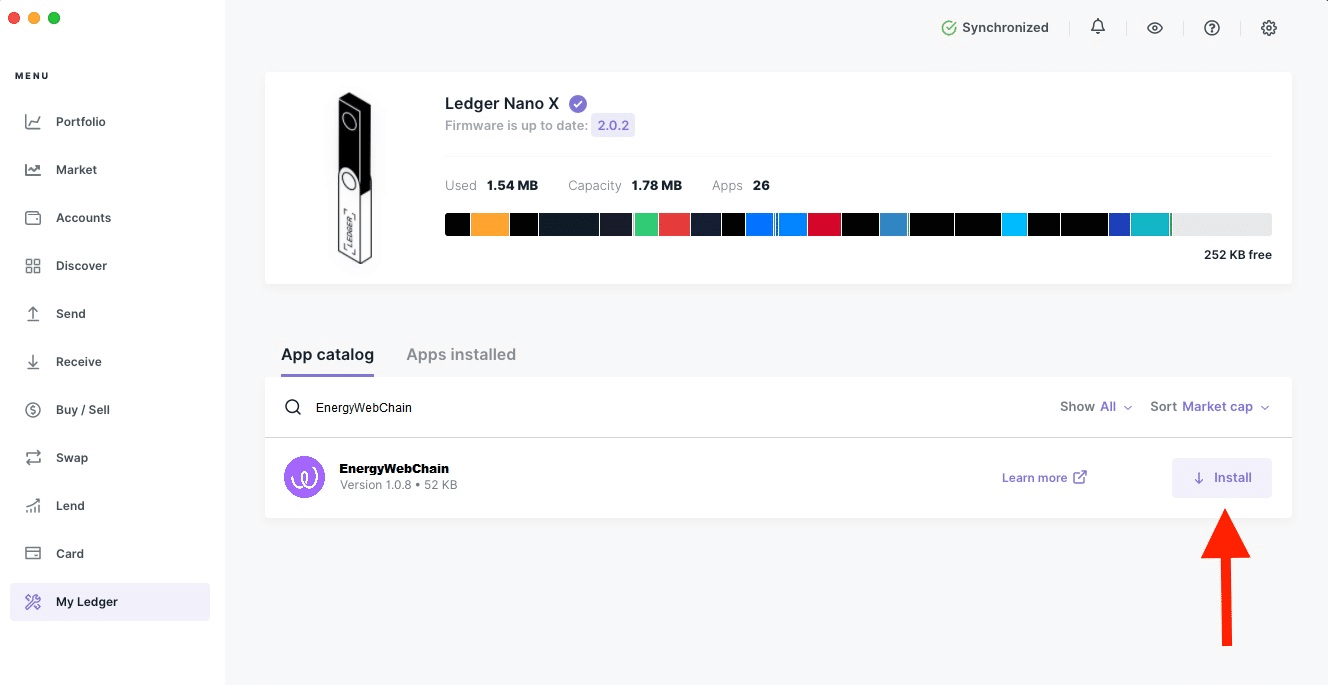Click the search magnifier icon
The height and width of the screenshot is (685, 1328).
click(x=293, y=407)
